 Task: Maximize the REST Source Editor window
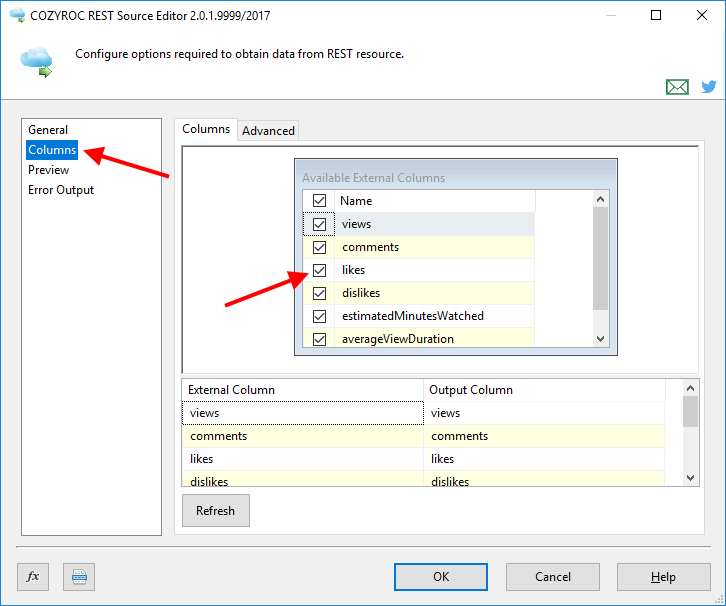click(x=656, y=15)
